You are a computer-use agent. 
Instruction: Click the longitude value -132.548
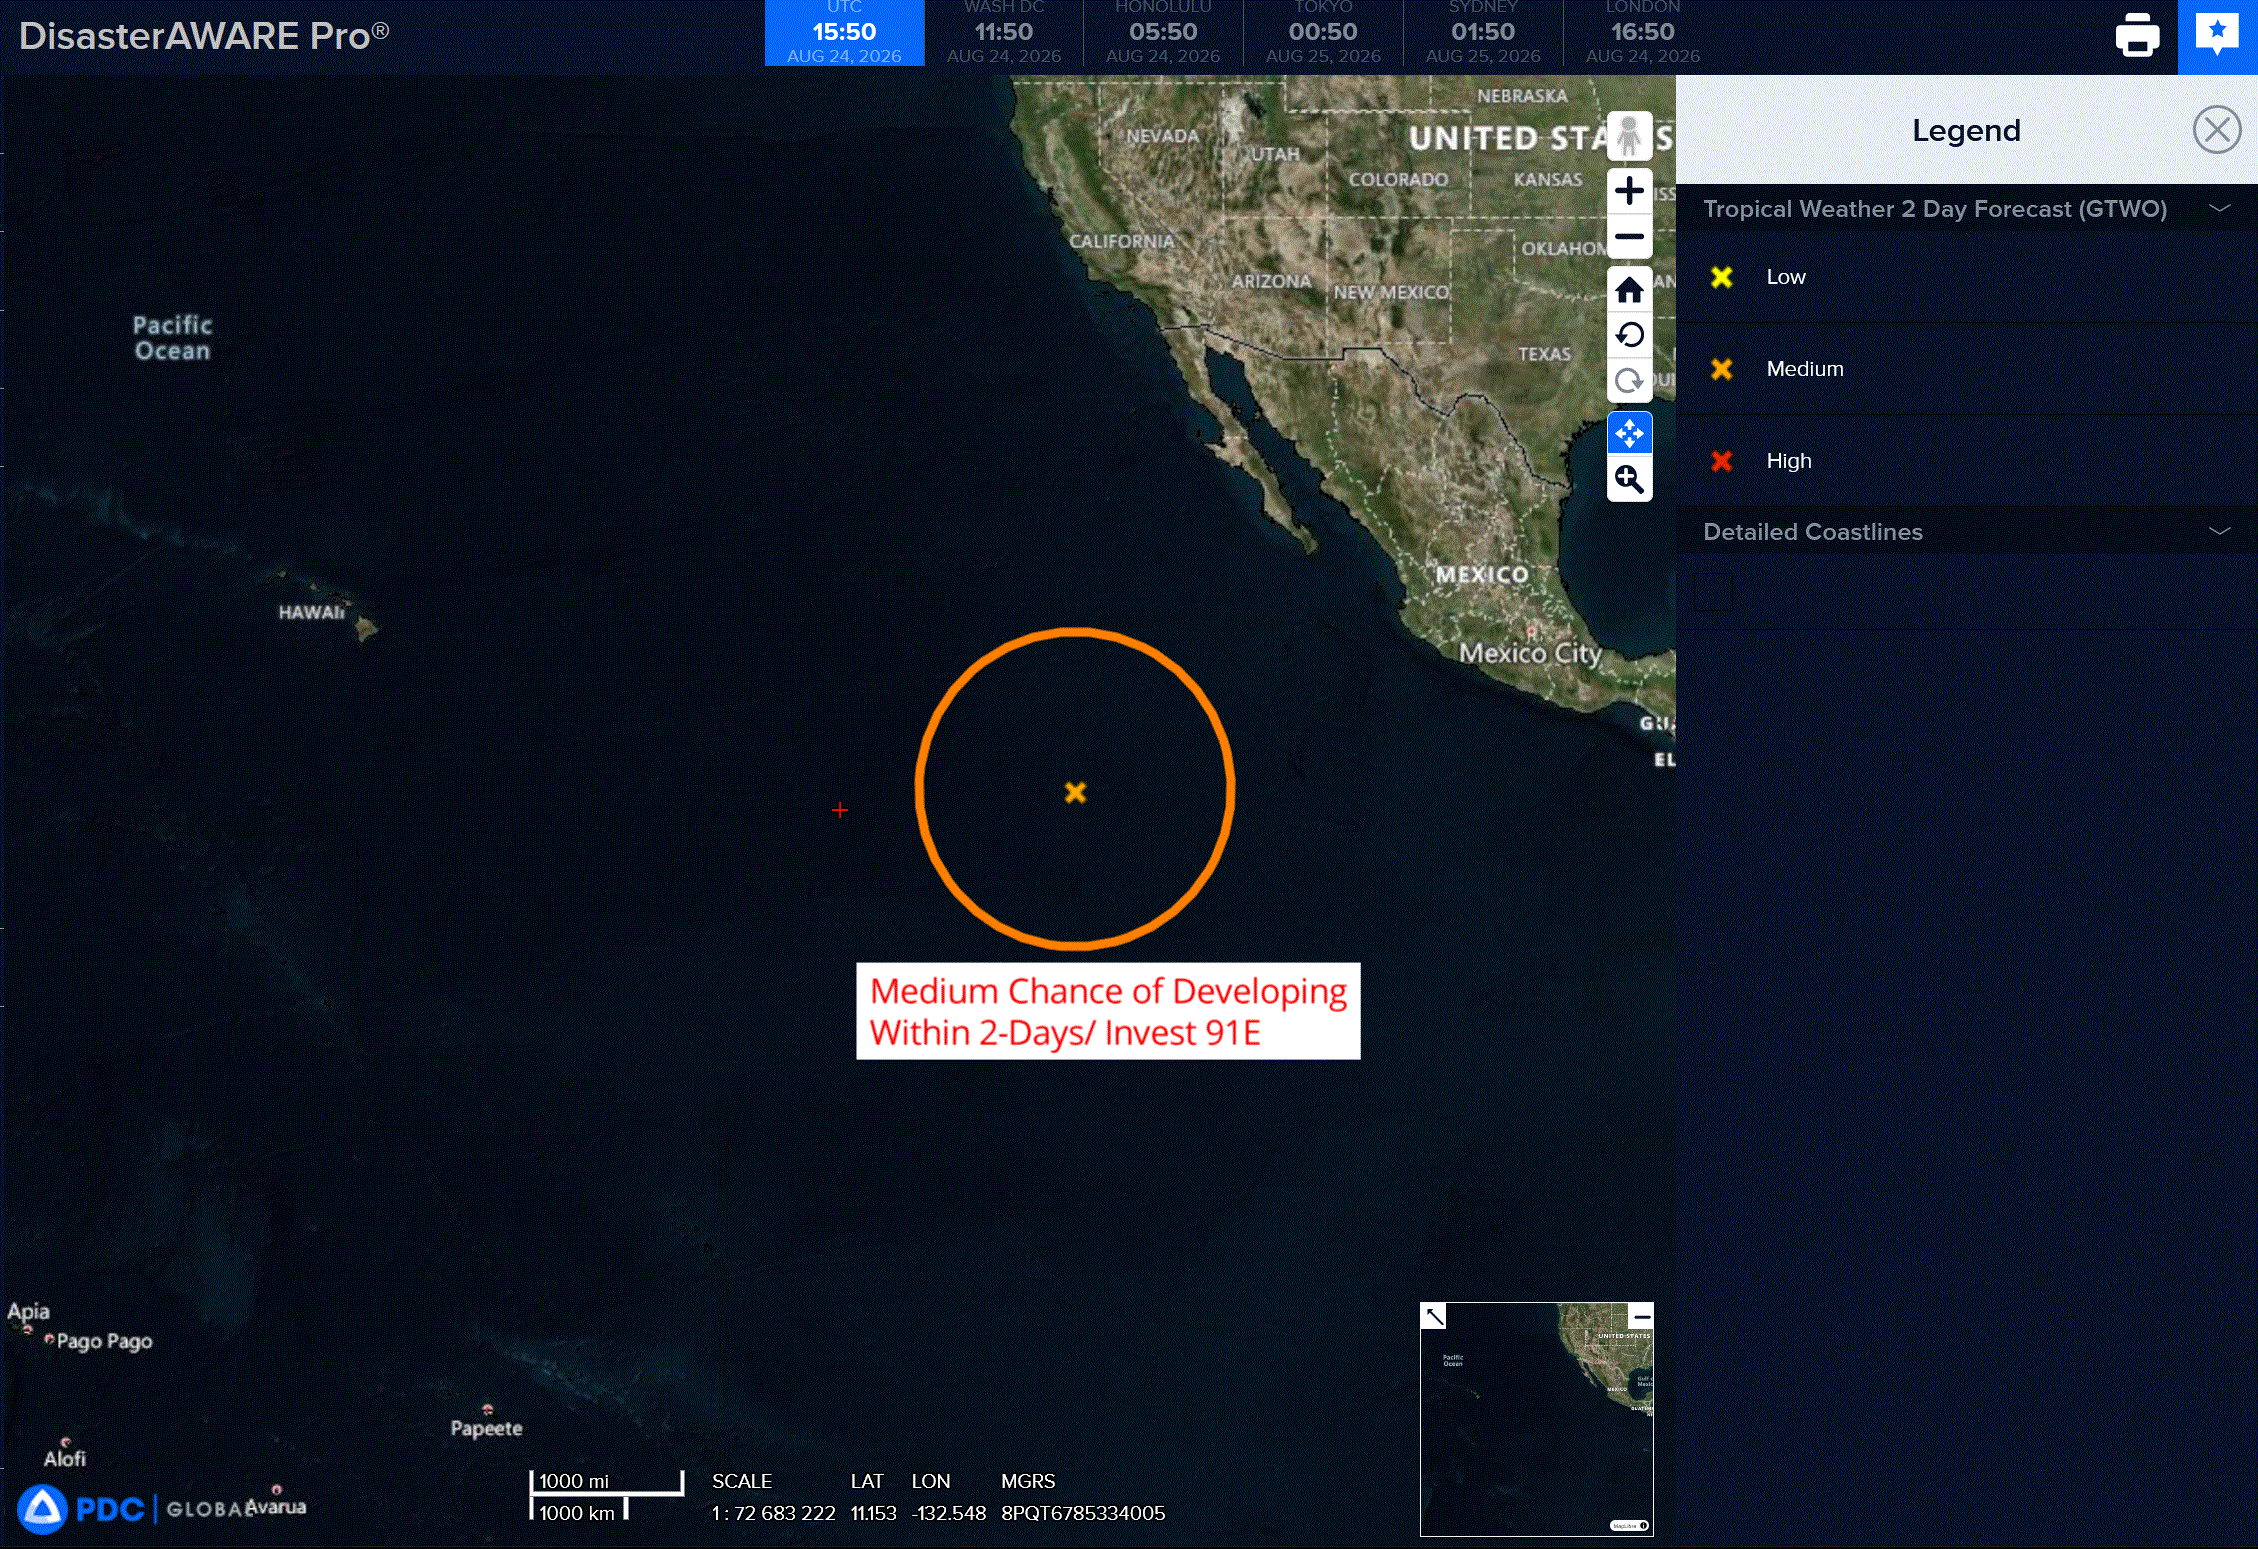click(948, 1513)
